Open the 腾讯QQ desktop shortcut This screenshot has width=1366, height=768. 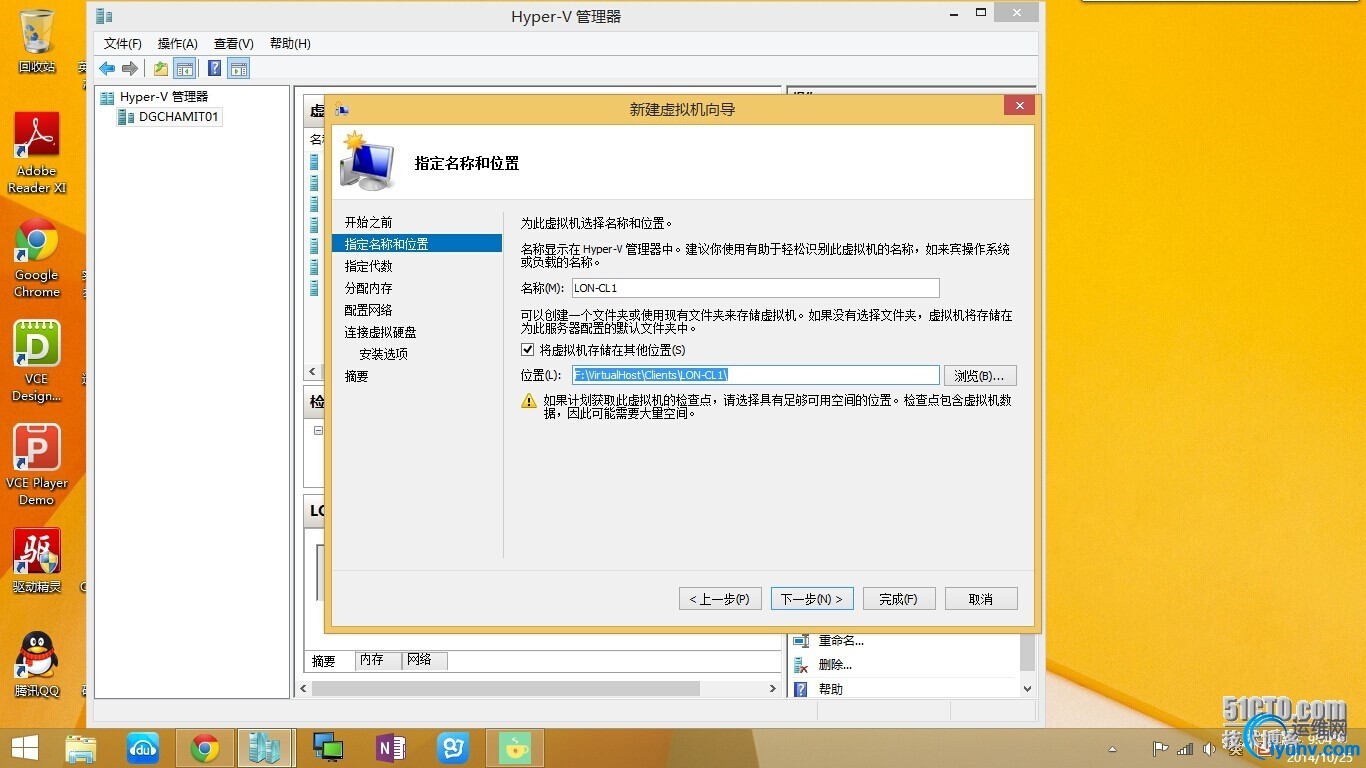(x=37, y=665)
